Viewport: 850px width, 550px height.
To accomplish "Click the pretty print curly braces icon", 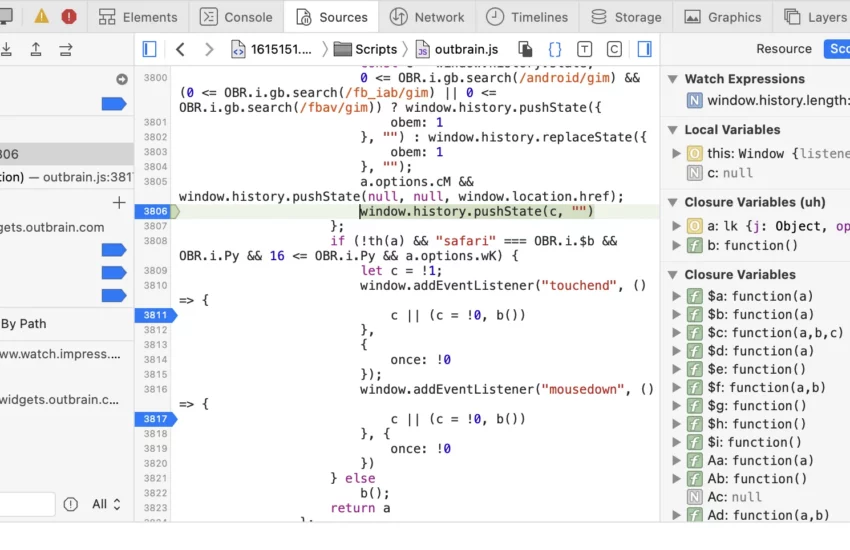I will coord(554,49).
